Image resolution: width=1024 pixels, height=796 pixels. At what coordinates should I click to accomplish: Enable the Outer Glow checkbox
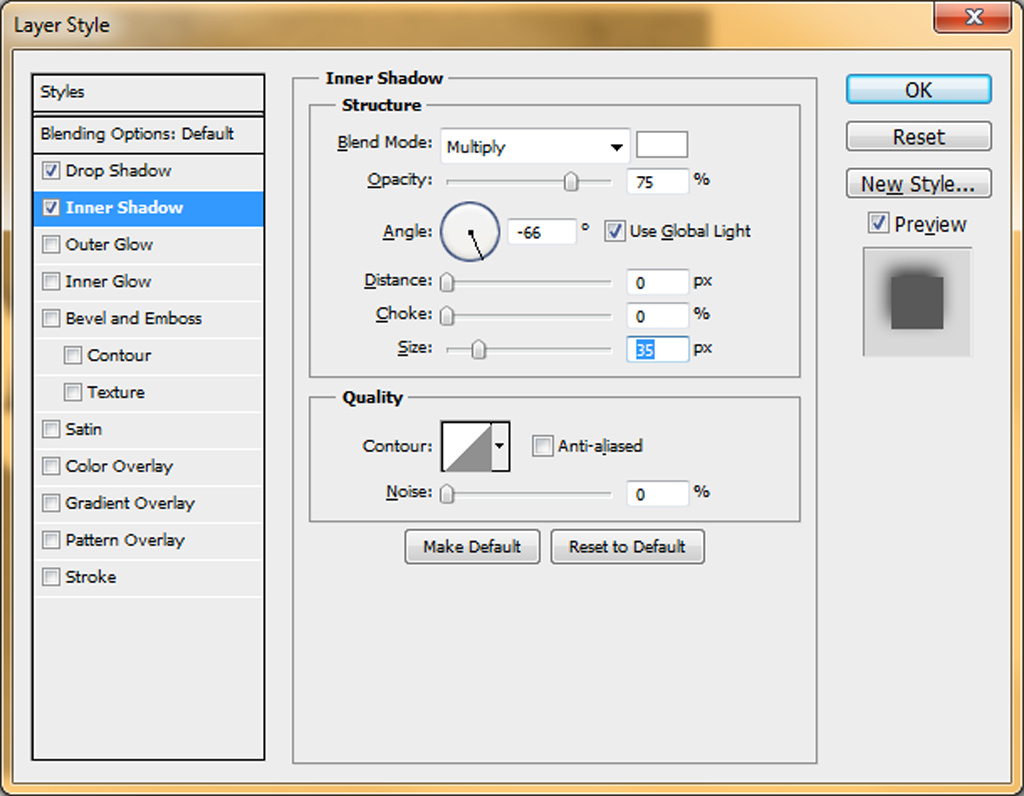tap(50, 244)
